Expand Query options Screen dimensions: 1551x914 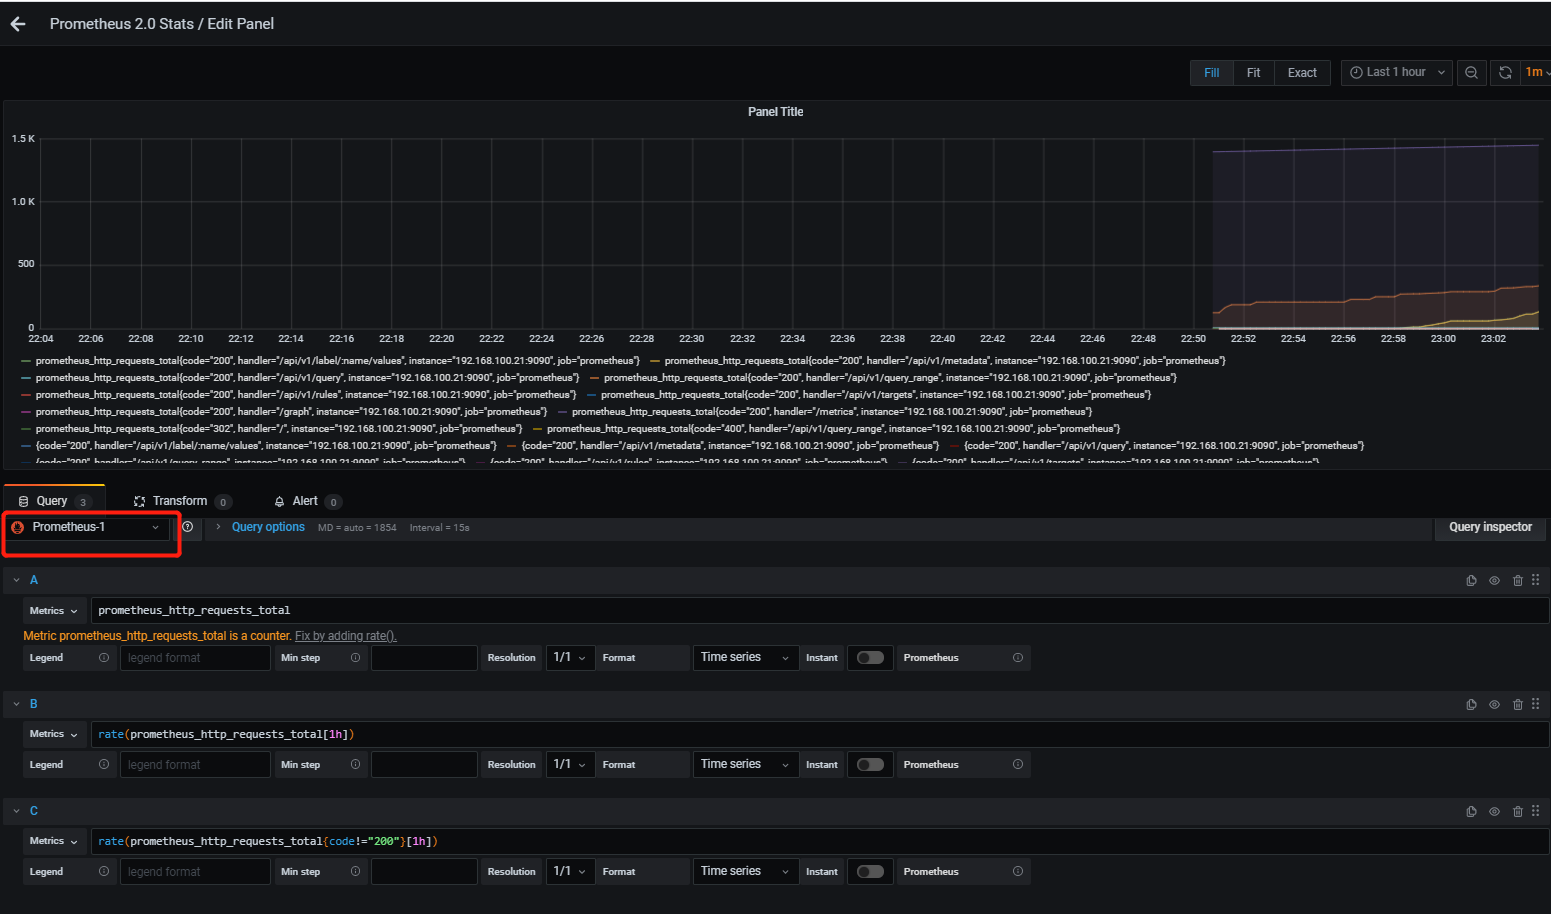pyautogui.click(x=268, y=527)
